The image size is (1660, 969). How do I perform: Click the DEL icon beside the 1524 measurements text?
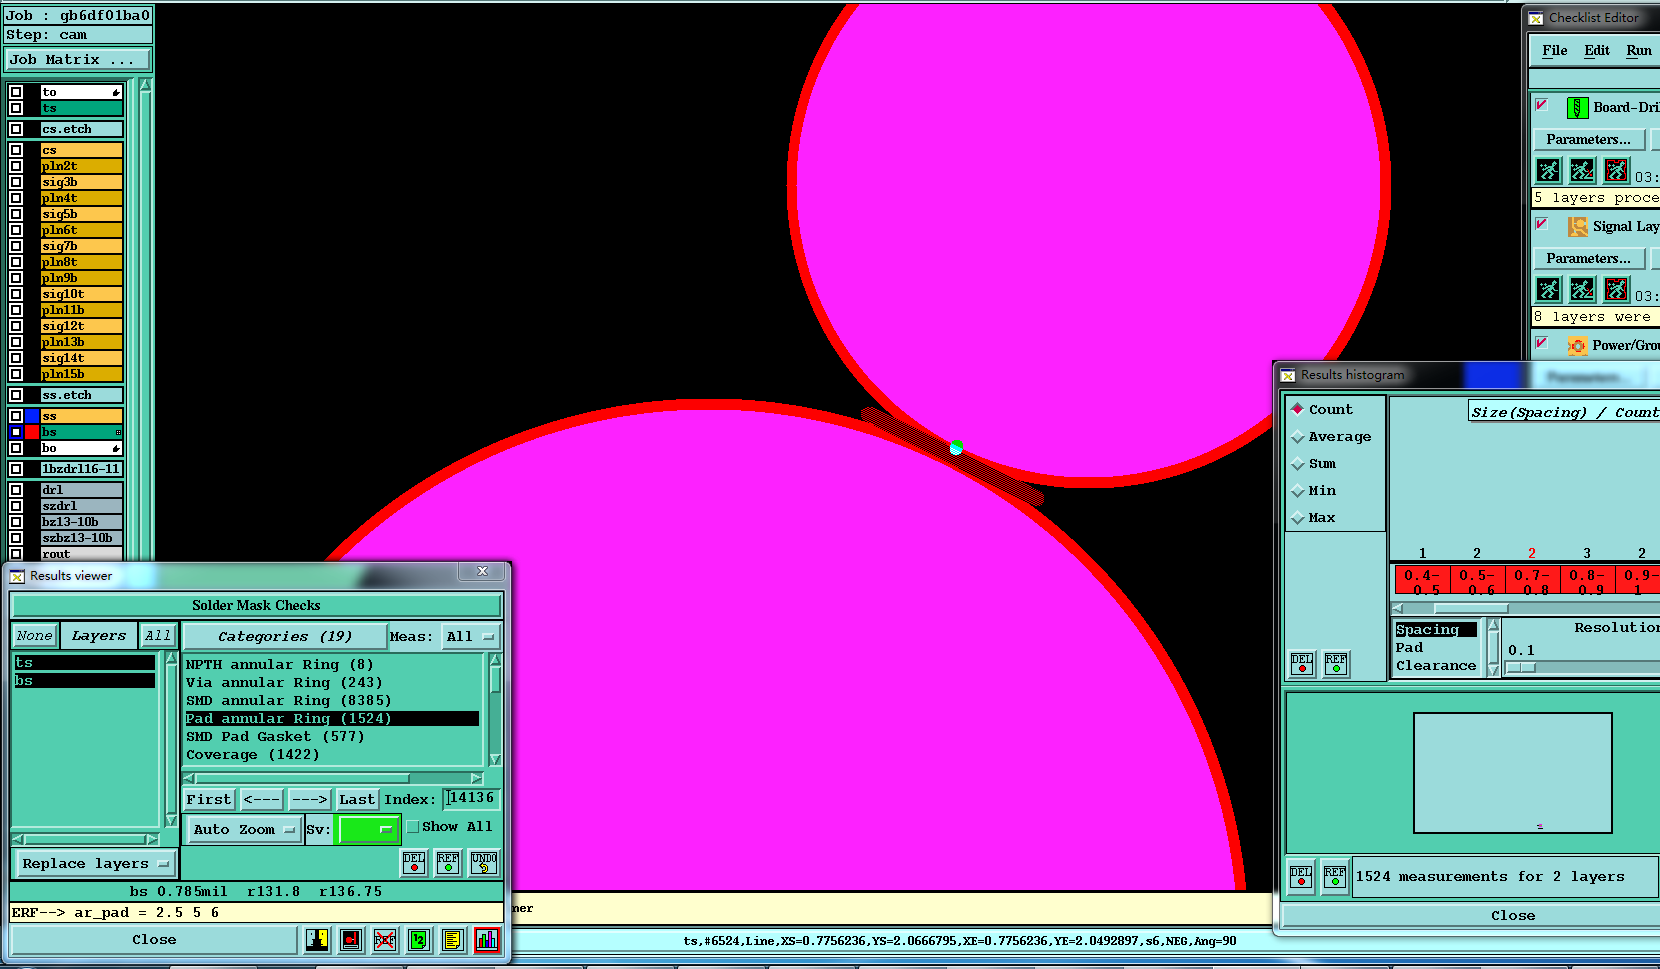coord(1301,877)
